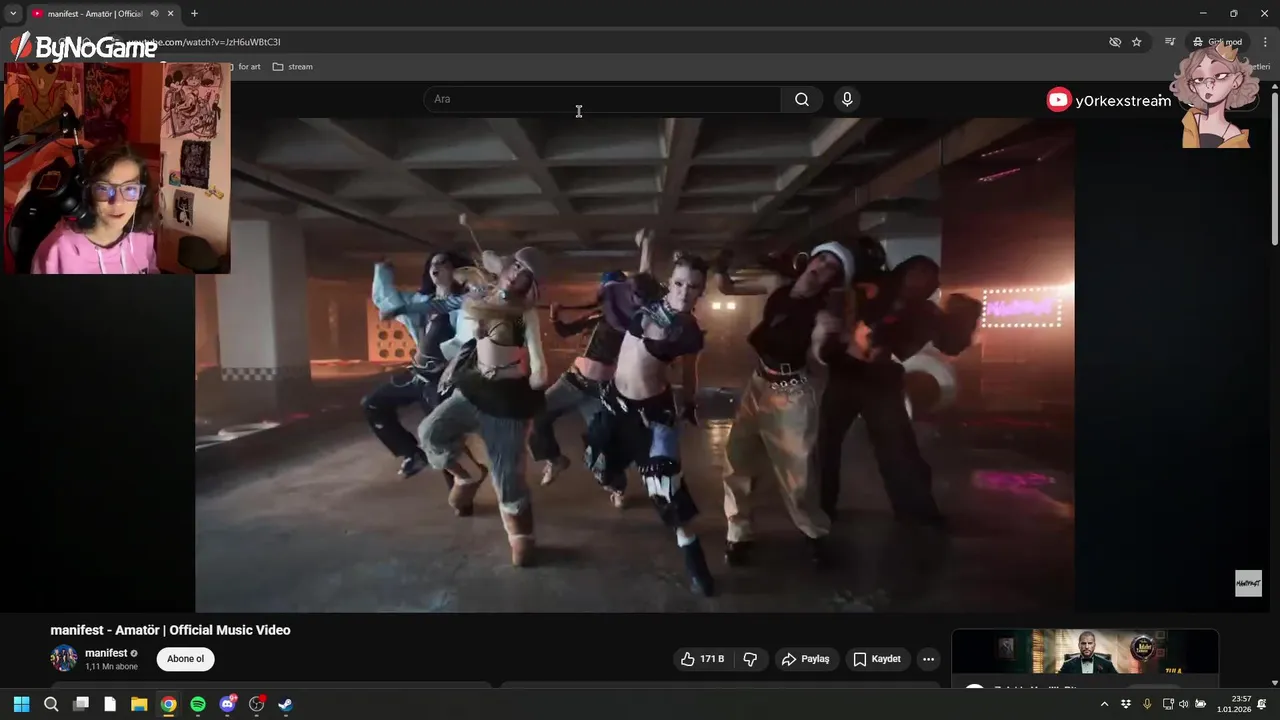Screen dimensions: 1280x720
Task: Open the 'for art' bookmarks folder
Action: pyautogui.click(x=243, y=67)
